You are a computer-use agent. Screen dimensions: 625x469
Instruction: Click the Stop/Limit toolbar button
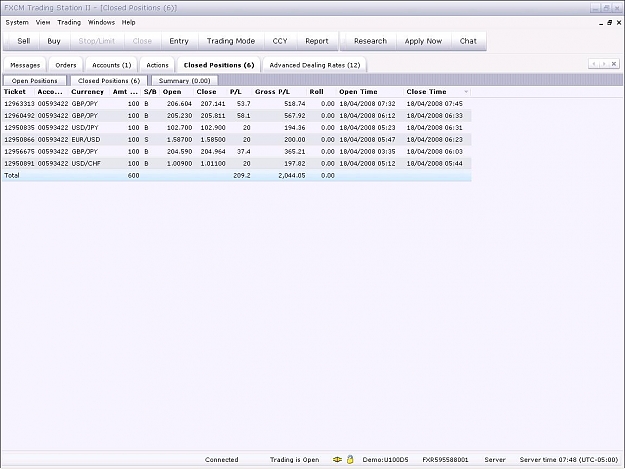tap(96, 41)
